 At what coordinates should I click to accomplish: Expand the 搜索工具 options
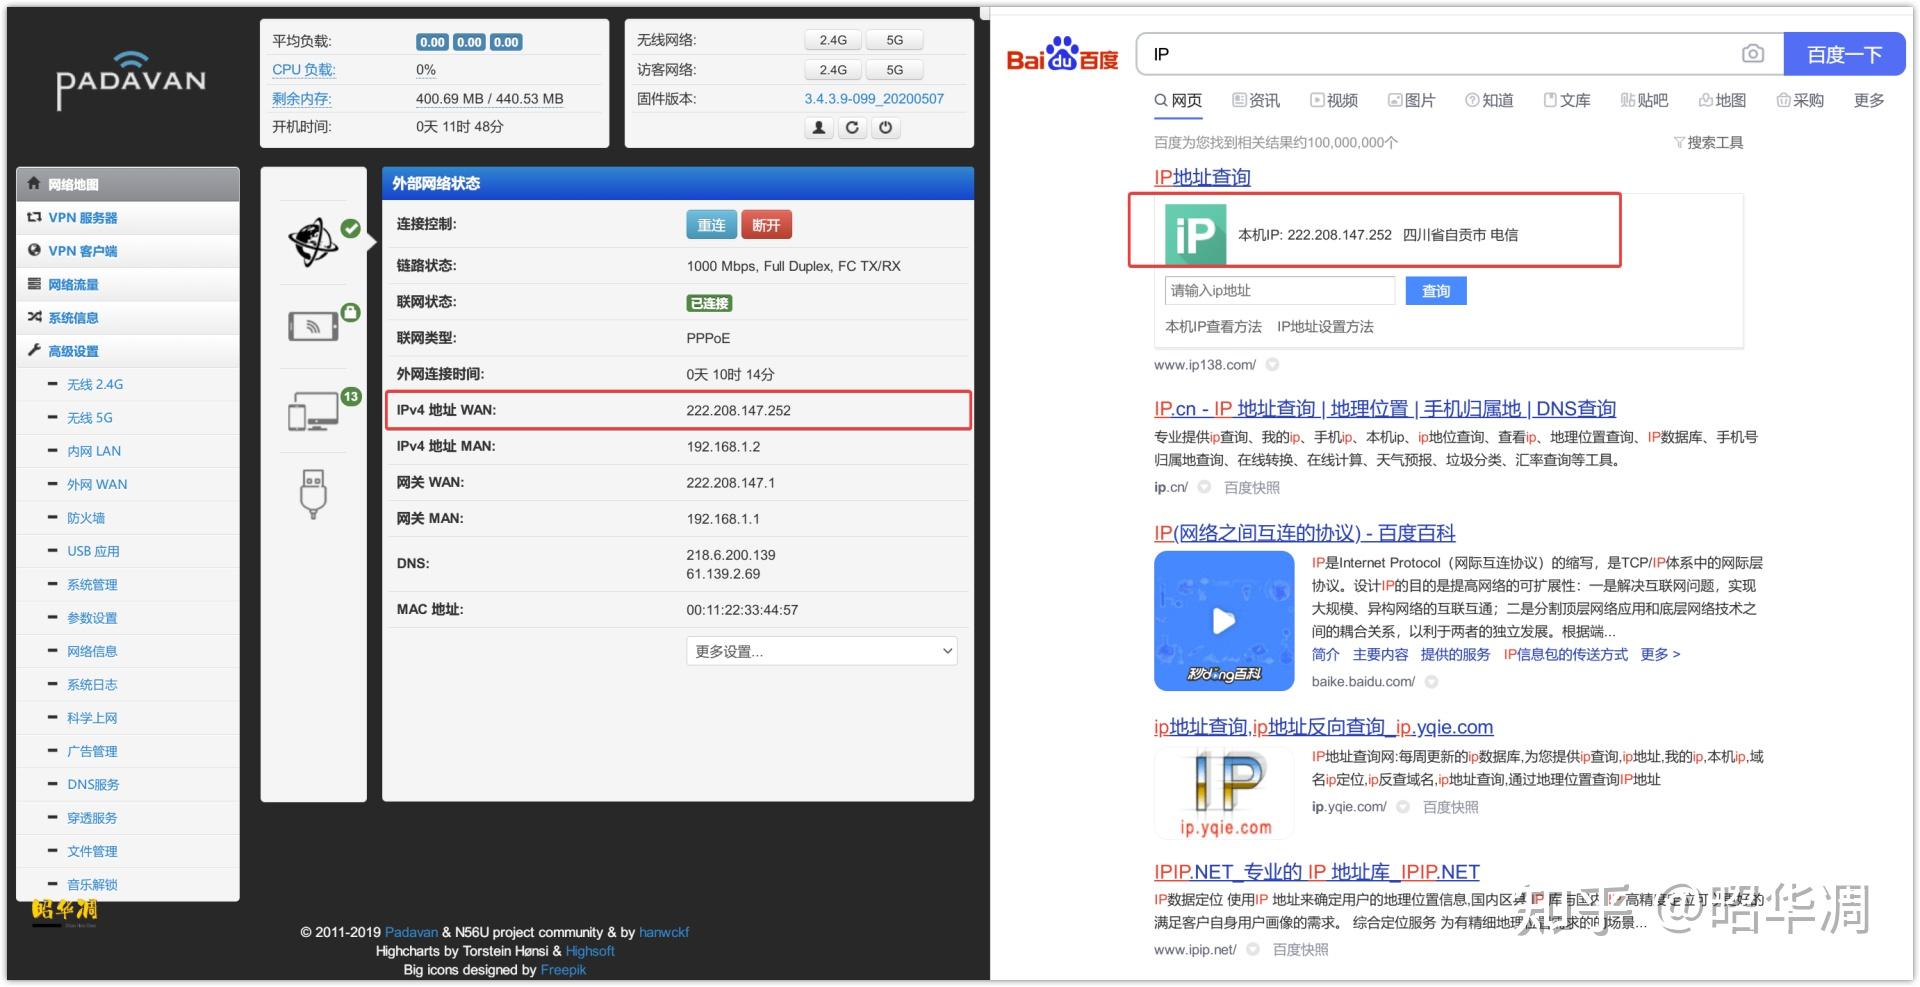tap(1710, 142)
